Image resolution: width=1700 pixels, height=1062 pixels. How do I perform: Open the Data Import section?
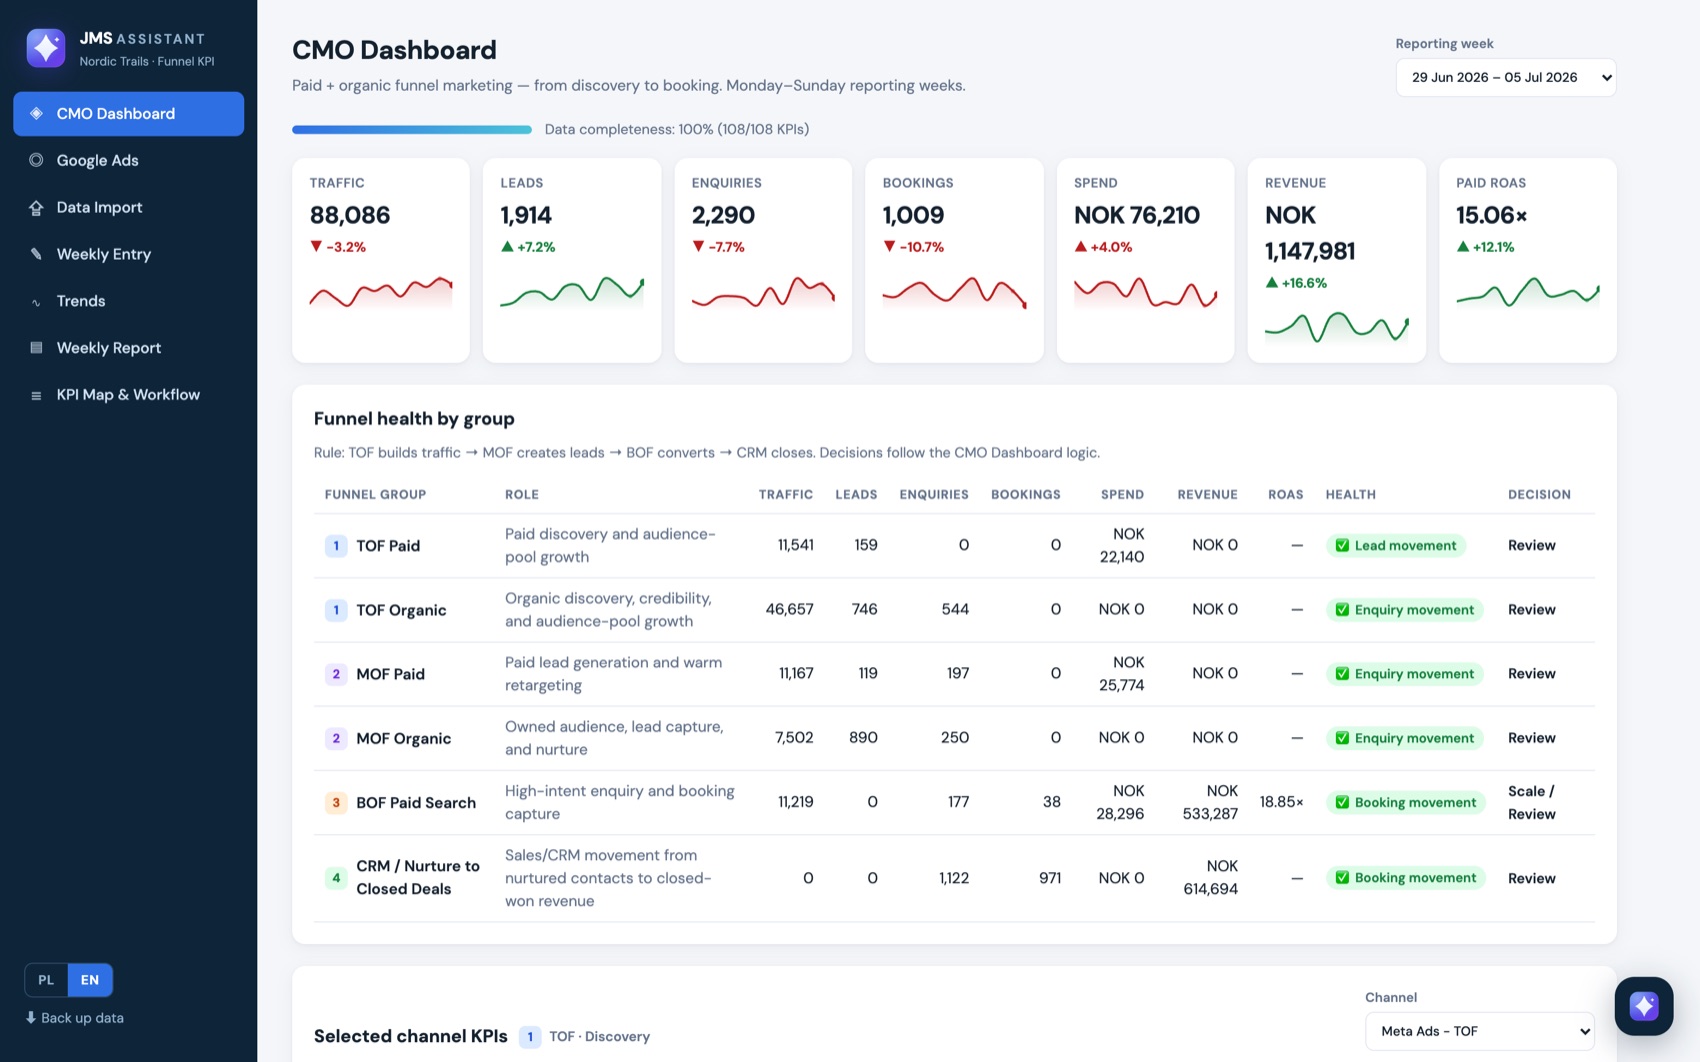(128, 207)
